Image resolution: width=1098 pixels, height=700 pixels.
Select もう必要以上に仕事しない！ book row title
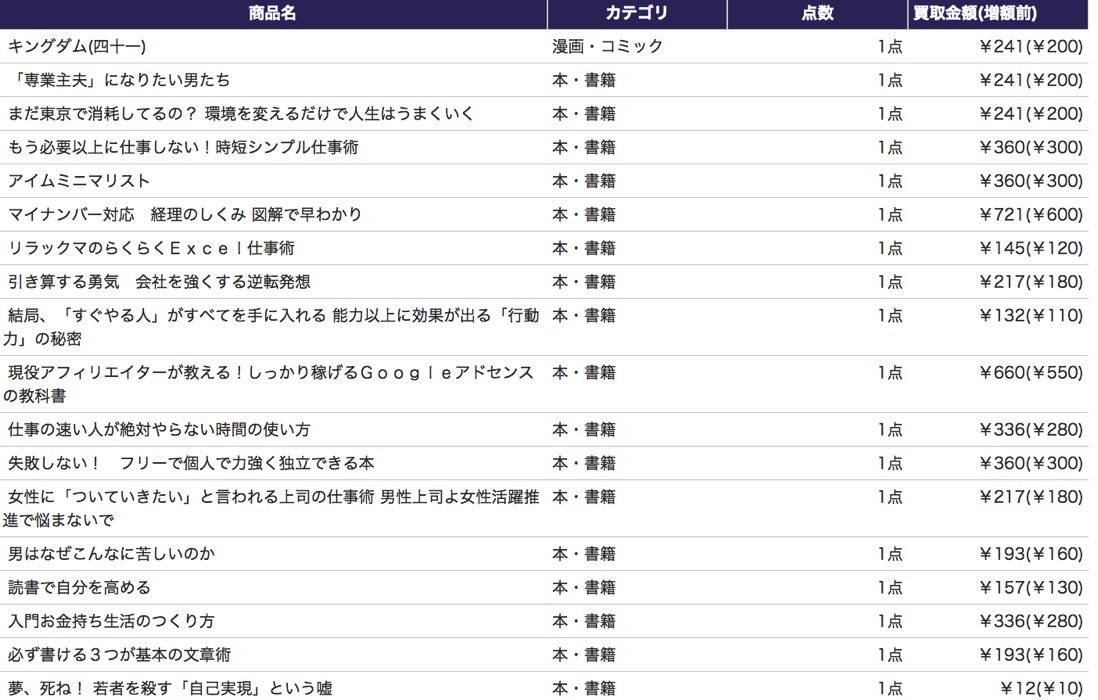pyautogui.click(x=183, y=148)
